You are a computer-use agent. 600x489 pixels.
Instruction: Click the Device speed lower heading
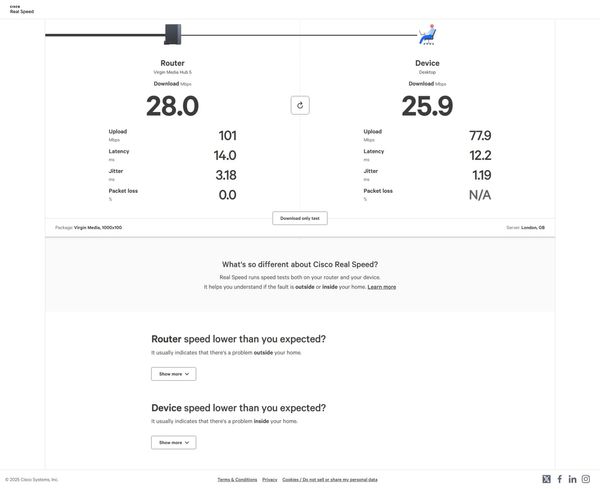point(238,408)
